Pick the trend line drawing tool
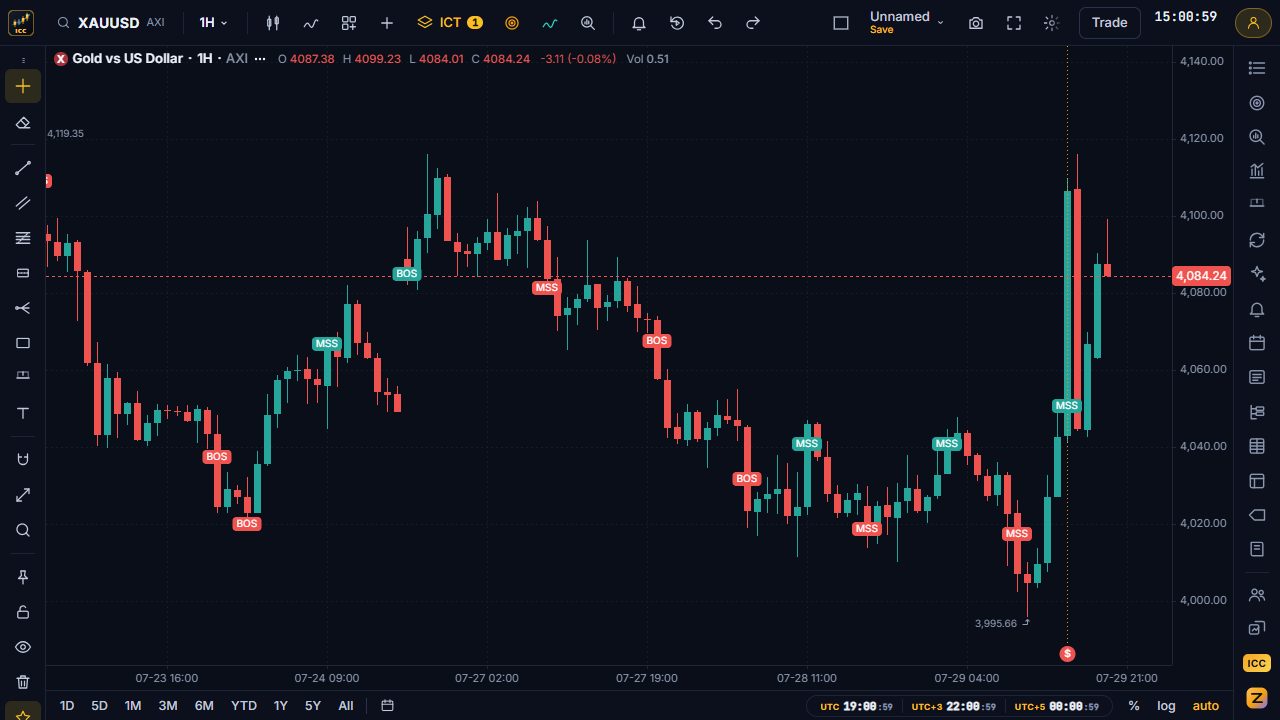This screenshot has width=1280, height=720. [23, 168]
